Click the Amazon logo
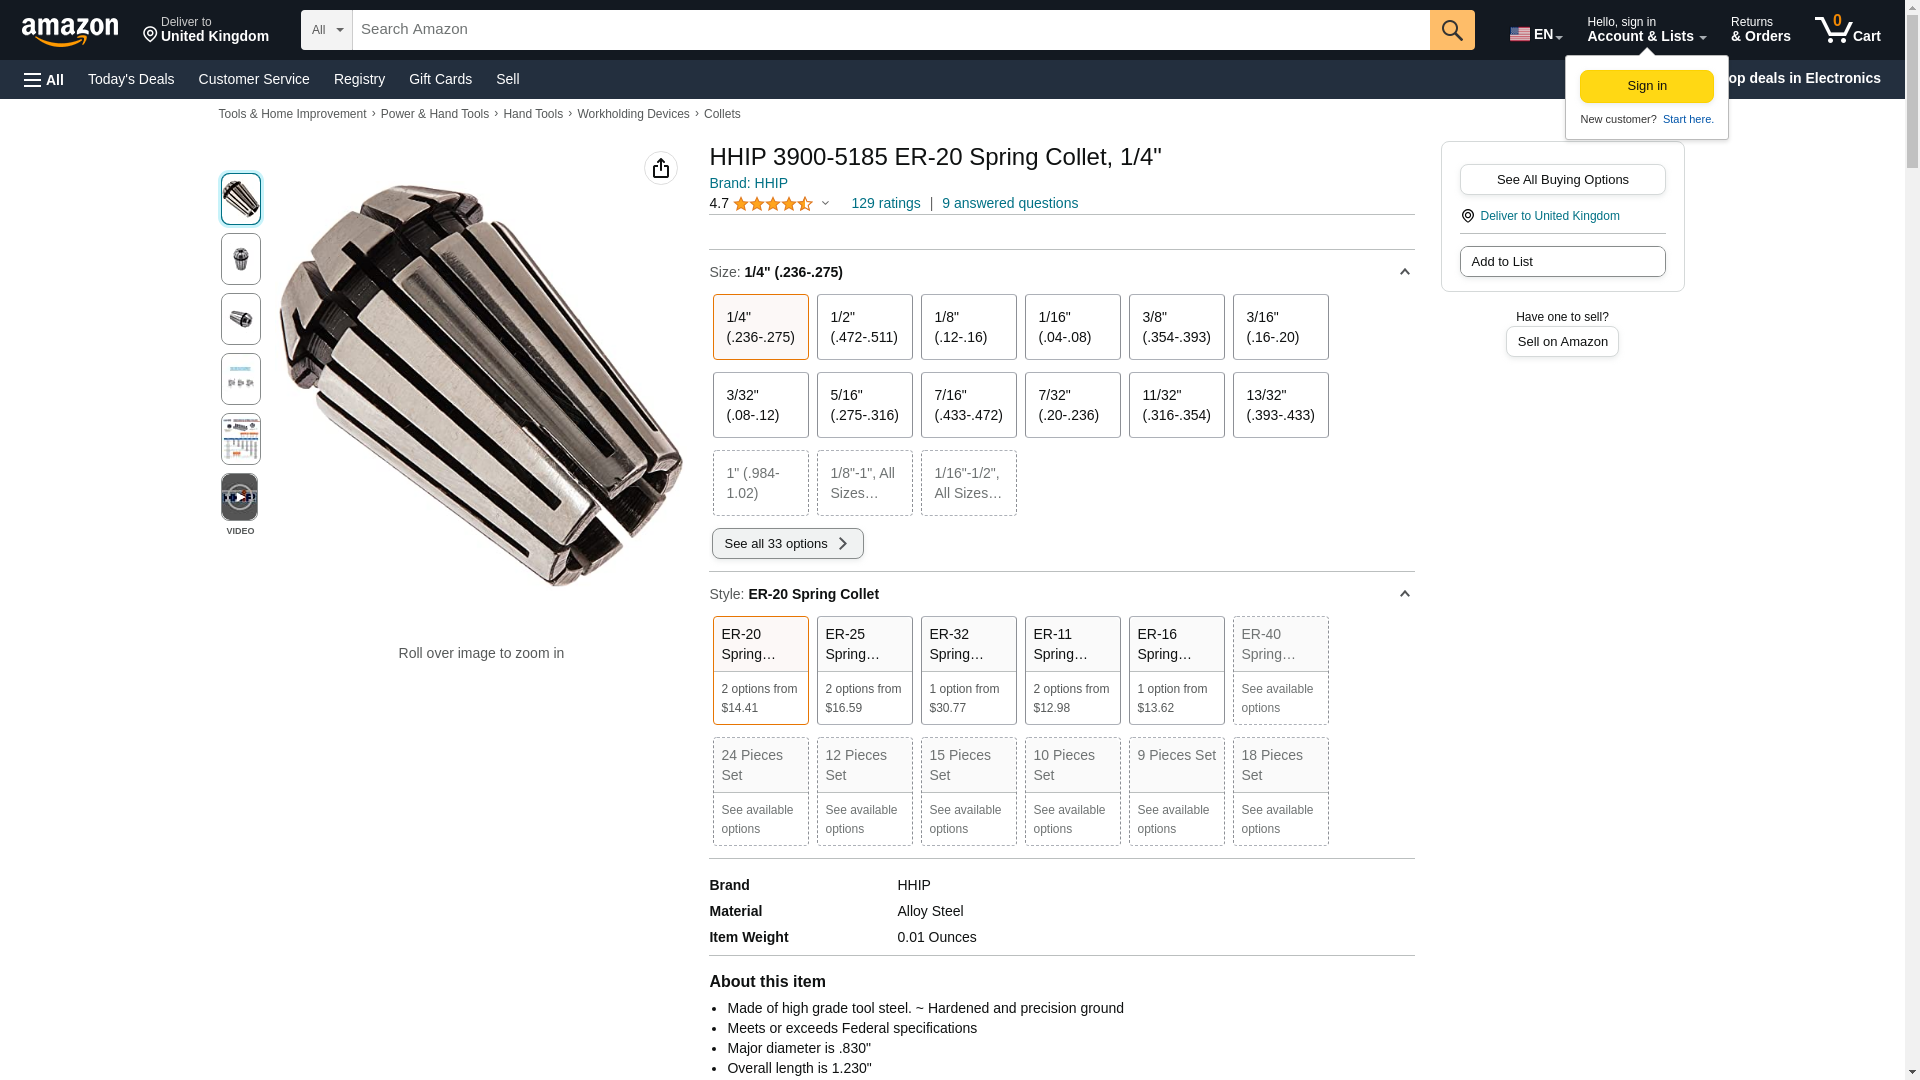This screenshot has height=1080, width=1920. click(70, 31)
